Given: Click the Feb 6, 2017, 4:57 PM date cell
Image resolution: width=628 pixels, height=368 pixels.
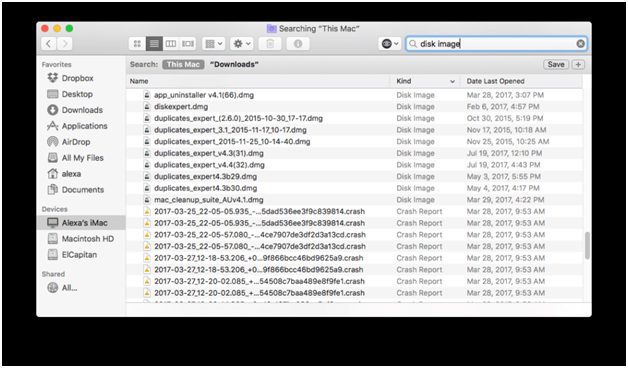Looking at the screenshot, I should pos(503,107).
